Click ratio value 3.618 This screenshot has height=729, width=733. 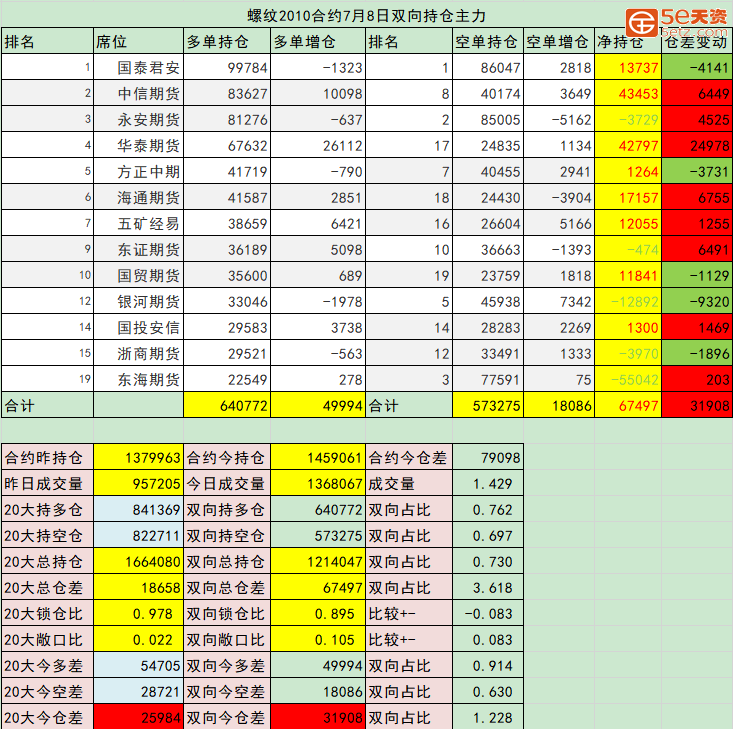point(488,587)
